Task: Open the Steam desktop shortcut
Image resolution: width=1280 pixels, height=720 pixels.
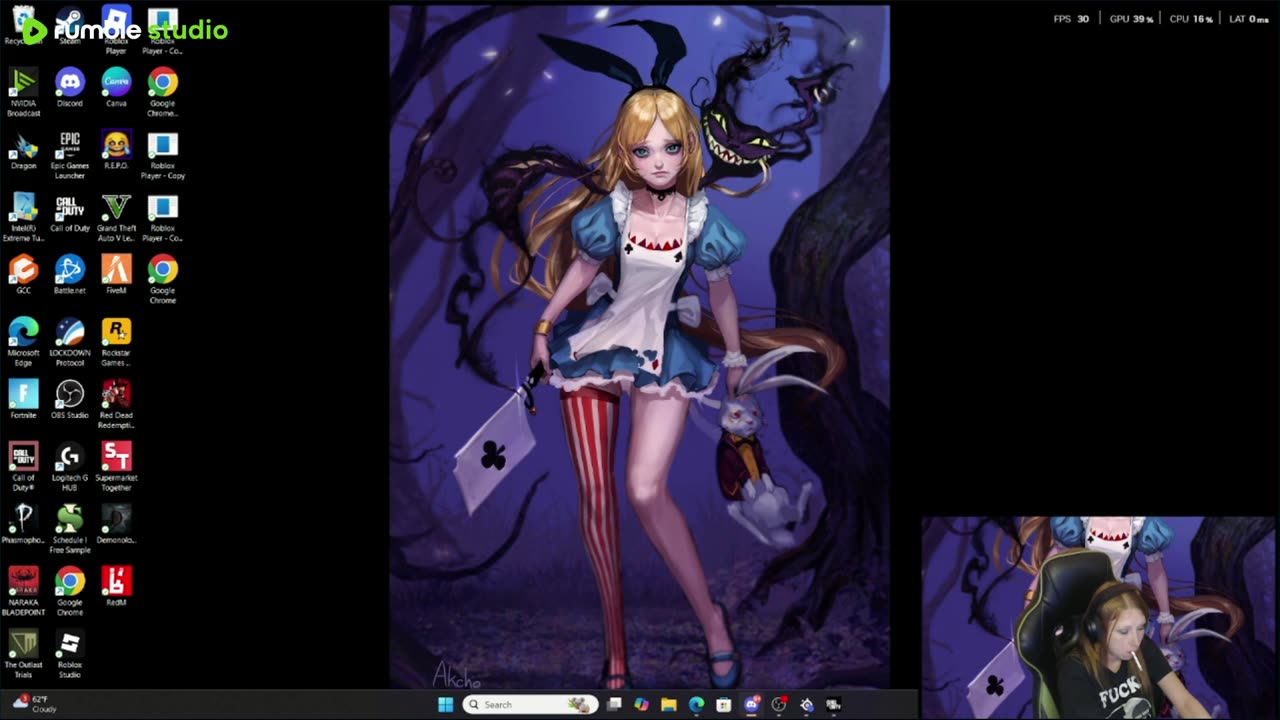Action: click(x=70, y=26)
